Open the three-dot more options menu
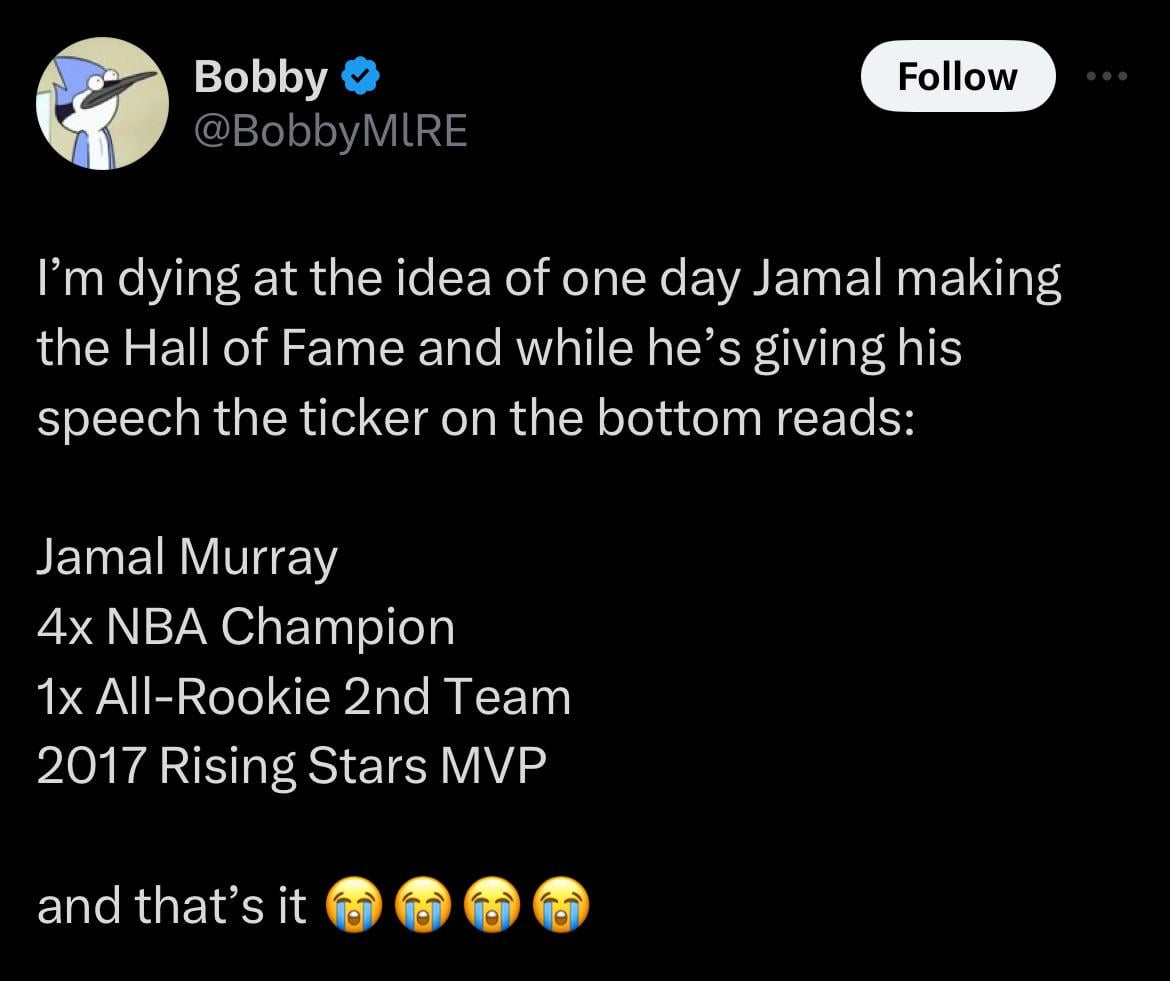 point(1108,76)
